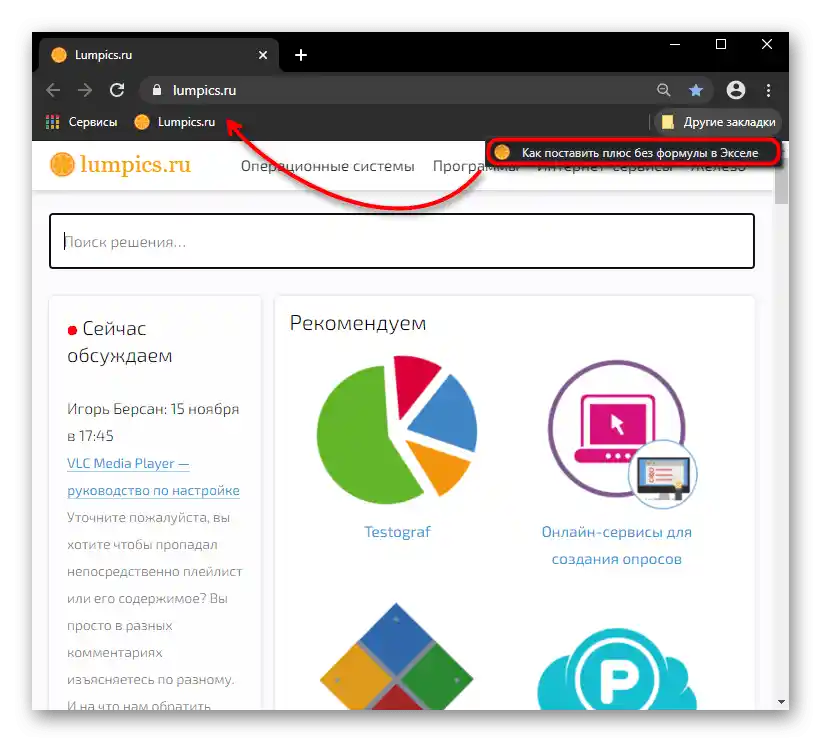Focus the Поиск решения search field
This screenshot has width=821, height=742.
[402, 241]
